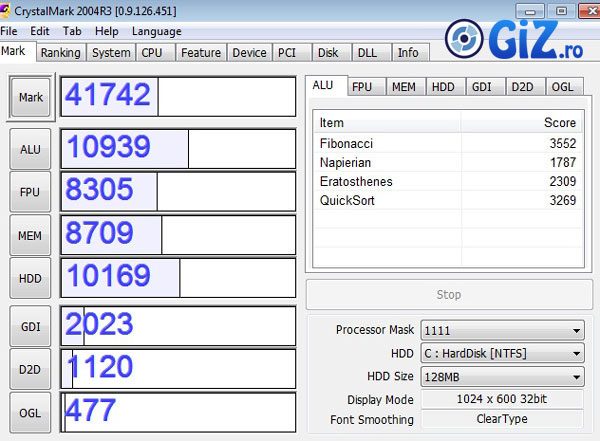Click the Font Smoothing value ClearType

[x=502, y=419]
